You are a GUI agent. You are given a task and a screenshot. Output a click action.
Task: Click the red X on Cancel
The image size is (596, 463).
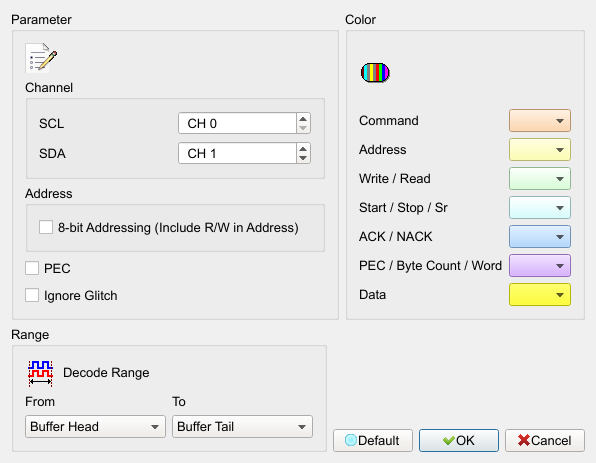click(x=524, y=440)
